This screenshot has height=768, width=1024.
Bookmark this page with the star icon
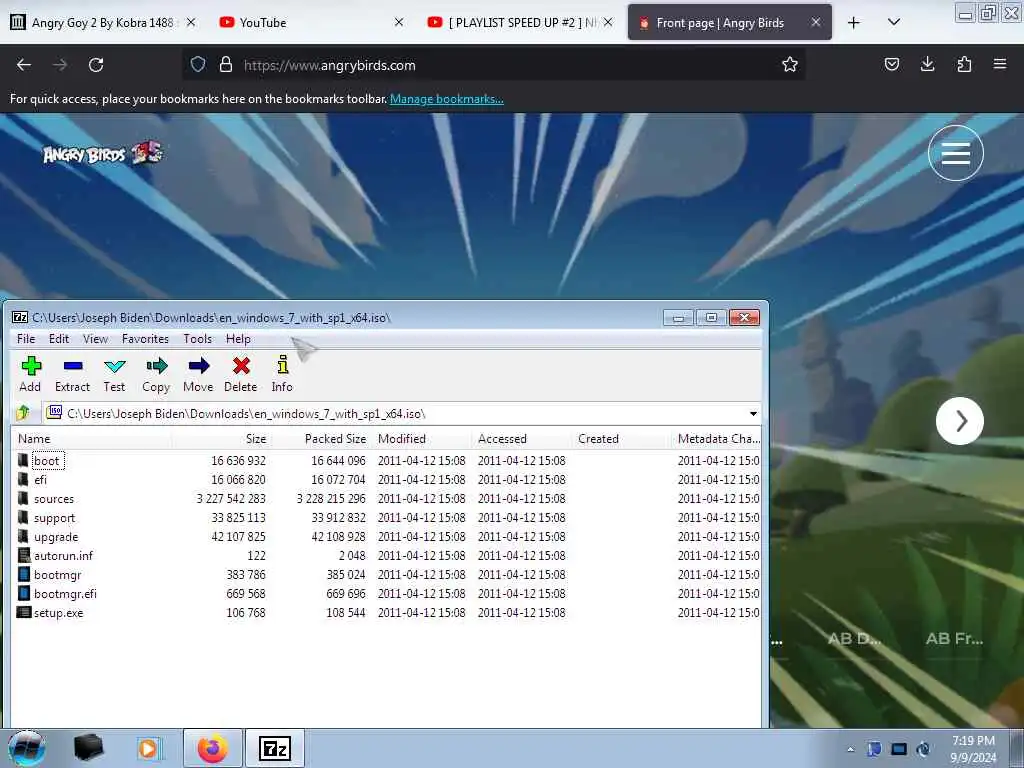pyautogui.click(x=790, y=65)
